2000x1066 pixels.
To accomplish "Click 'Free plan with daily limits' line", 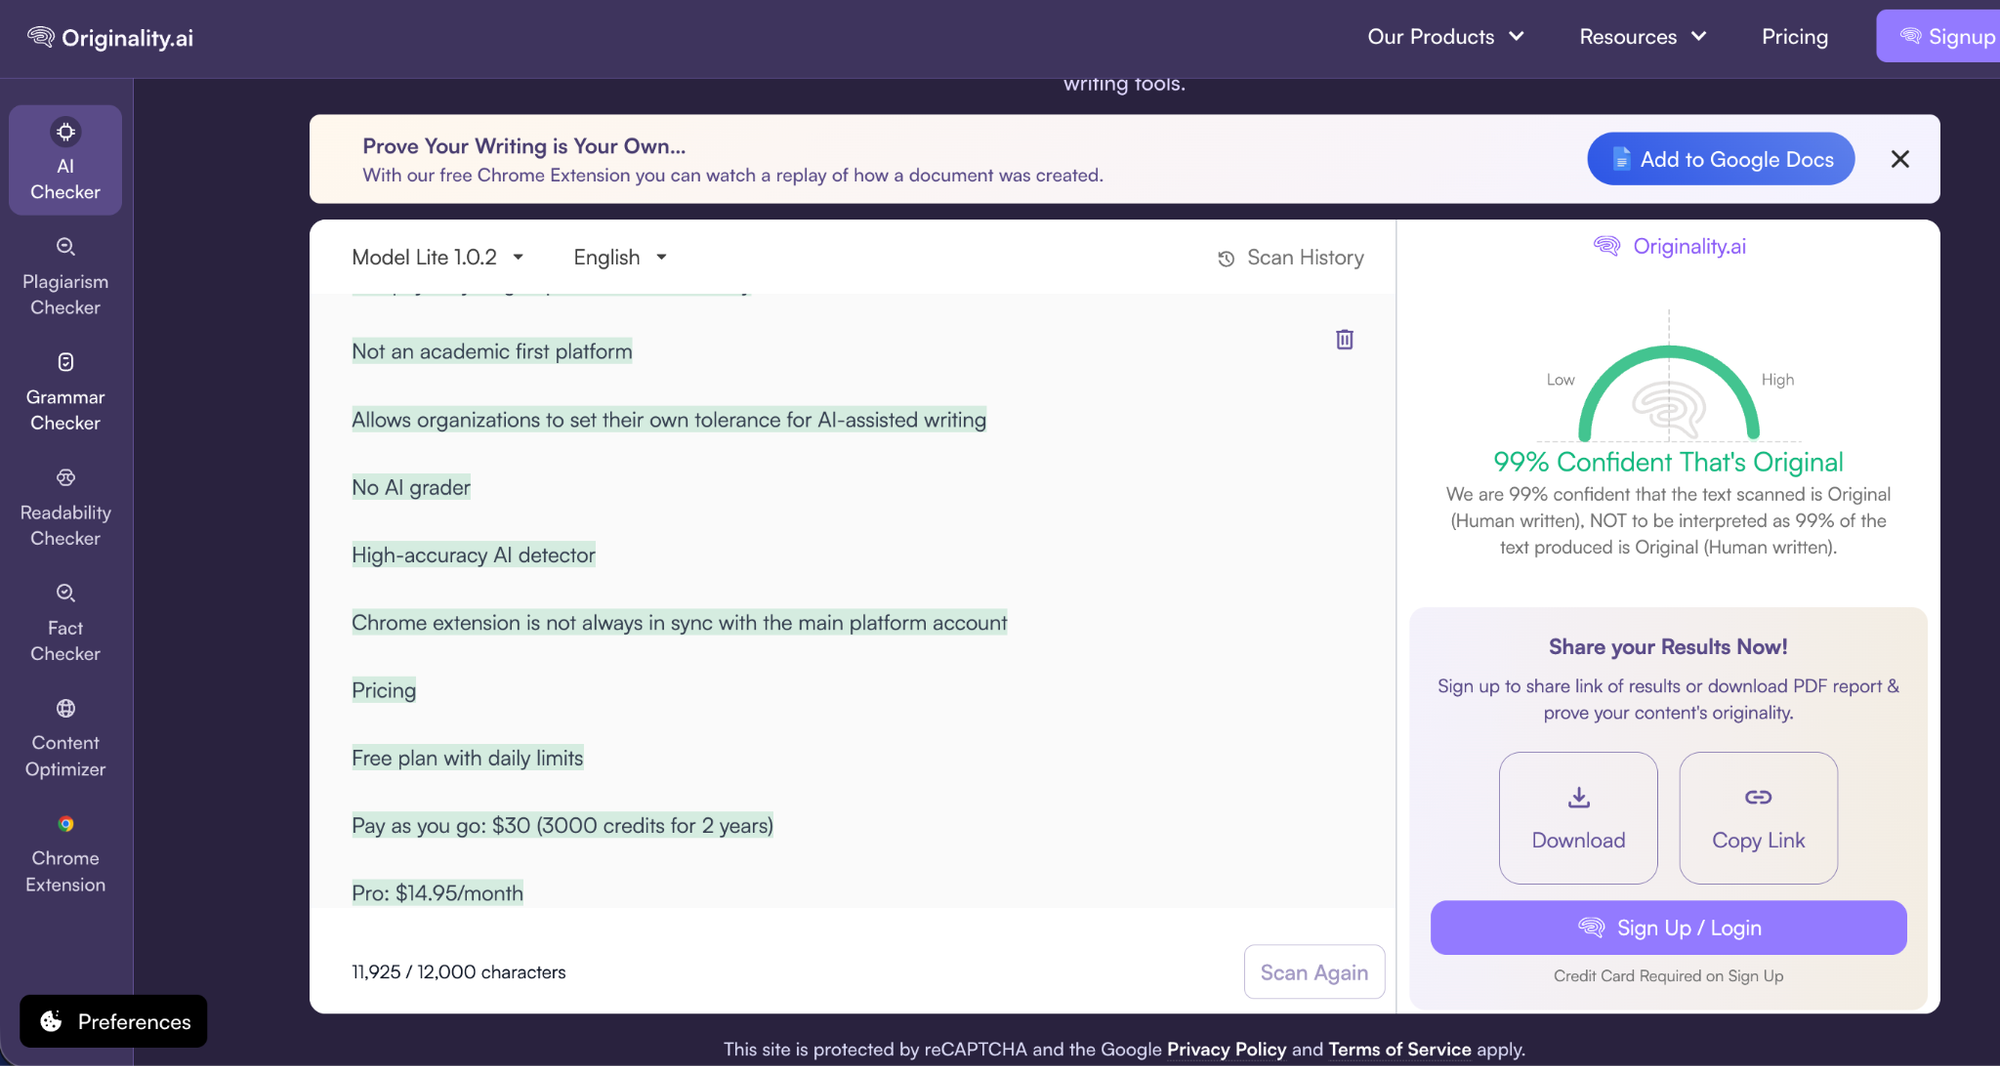I will (x=467, y=758).
